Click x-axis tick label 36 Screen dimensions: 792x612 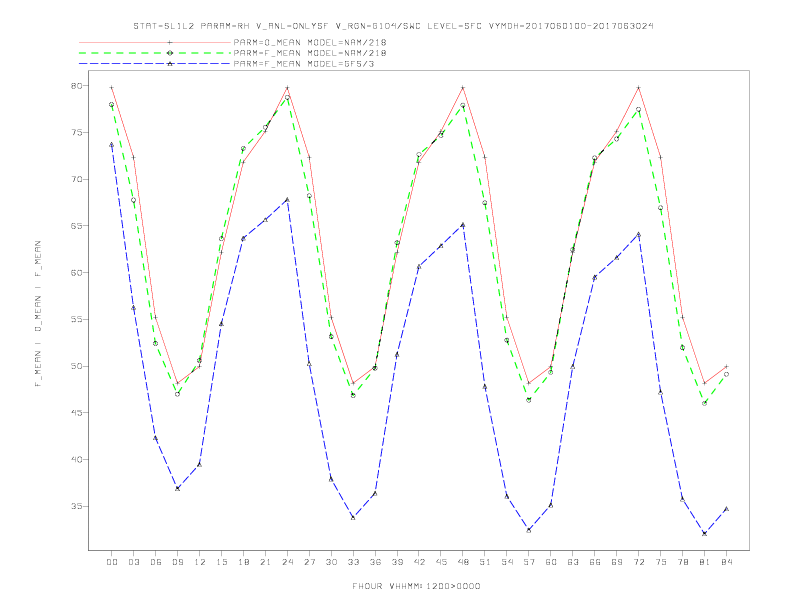pyautogui.click(x=375, y=562)
